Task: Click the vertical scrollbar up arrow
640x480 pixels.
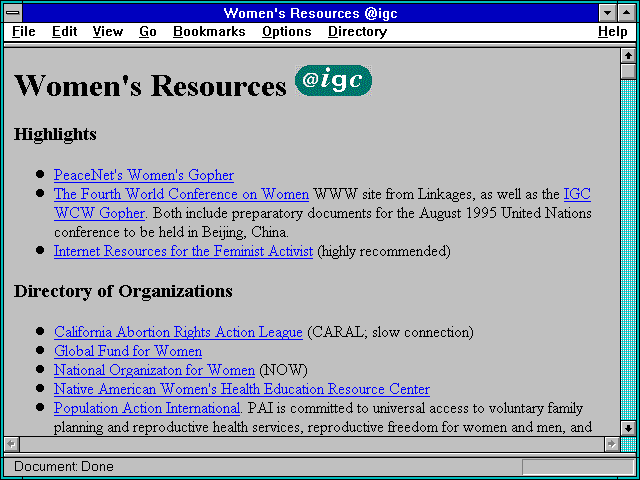Action: (628, 56)
